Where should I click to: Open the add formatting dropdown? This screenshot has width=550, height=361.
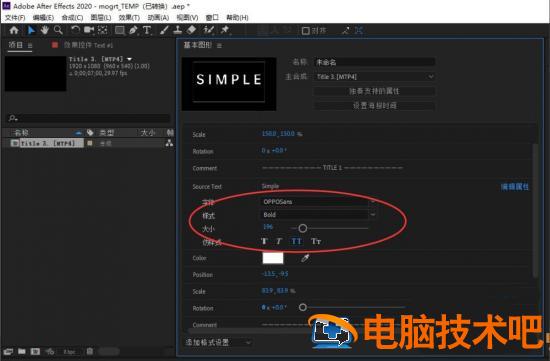pyautogui.click(x=218, y=342)
